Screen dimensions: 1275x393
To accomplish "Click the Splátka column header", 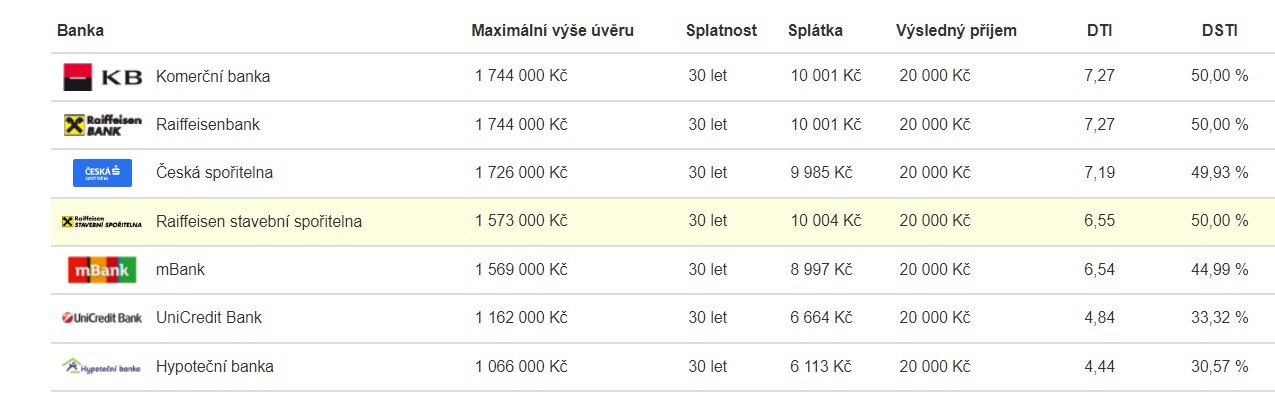I will point(815,30).
